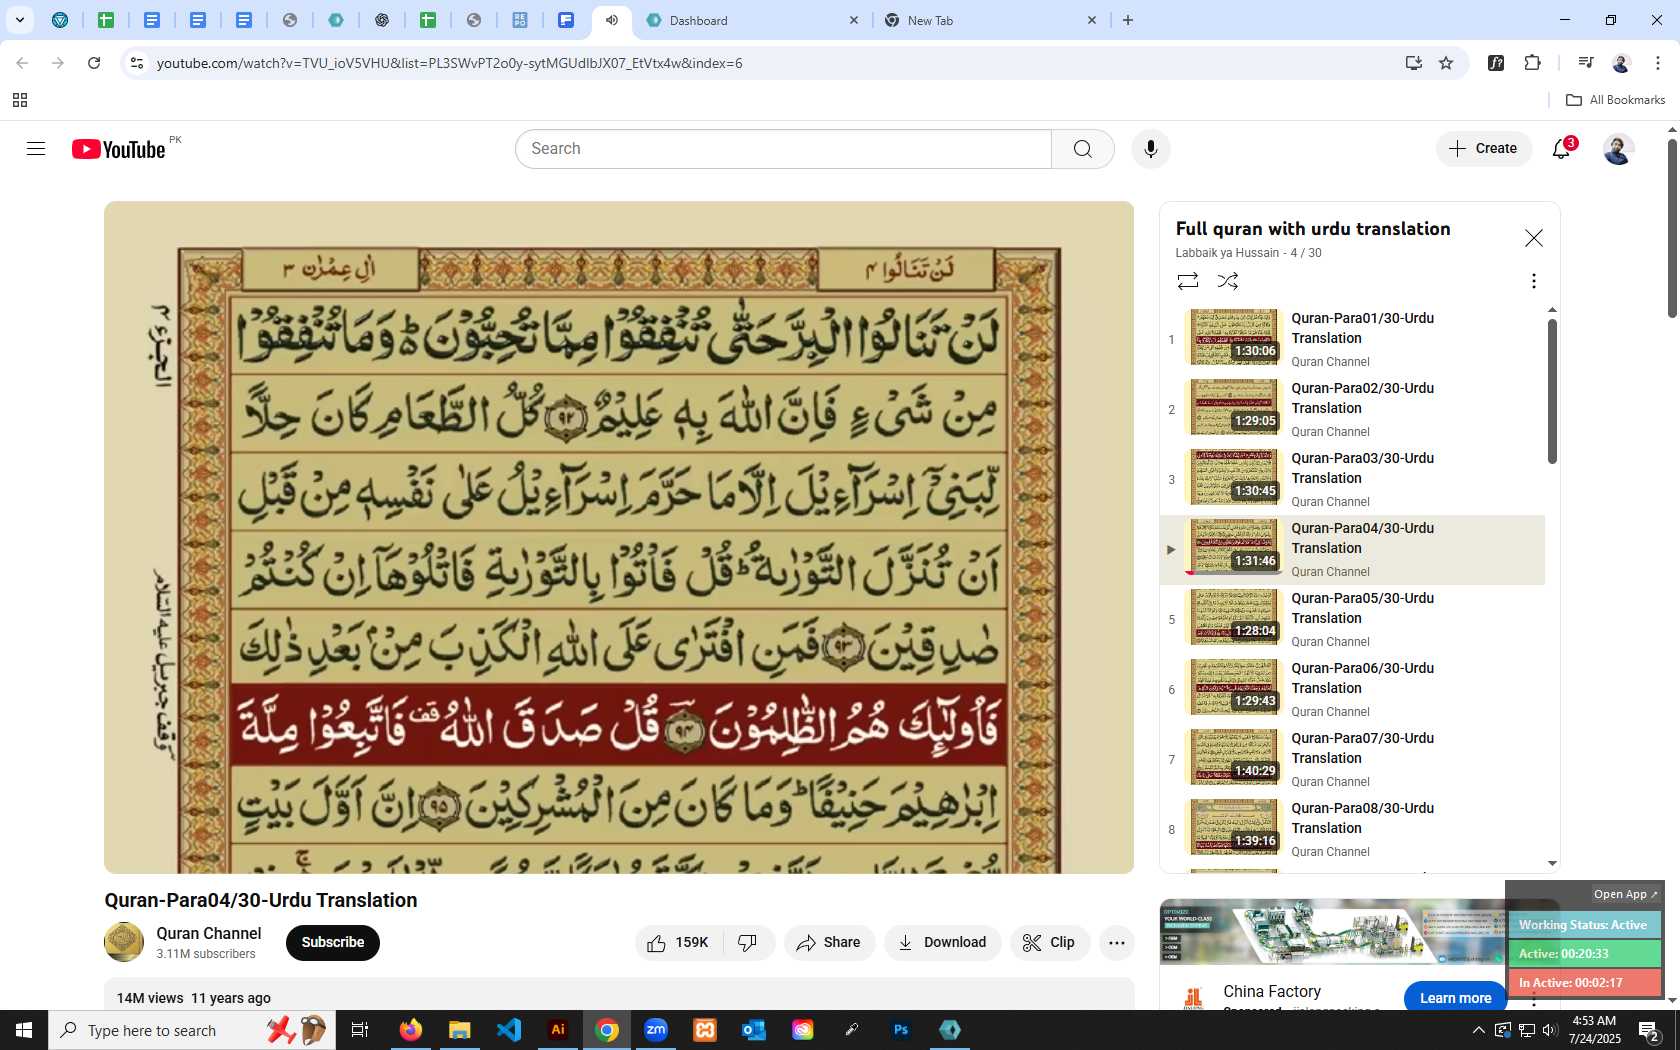Screen dimensions: 1680x1050
Task: Click the address bar URL
Action: [x=449, y=63]
